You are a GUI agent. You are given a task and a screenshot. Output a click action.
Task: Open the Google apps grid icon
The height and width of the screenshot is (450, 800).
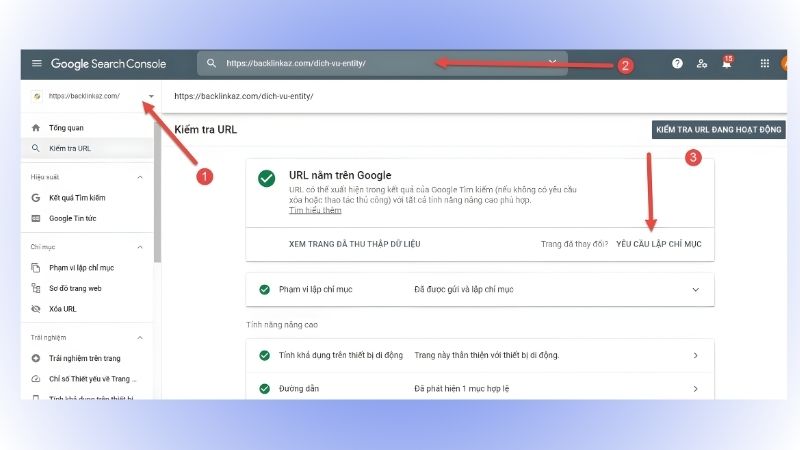(764, 63)
